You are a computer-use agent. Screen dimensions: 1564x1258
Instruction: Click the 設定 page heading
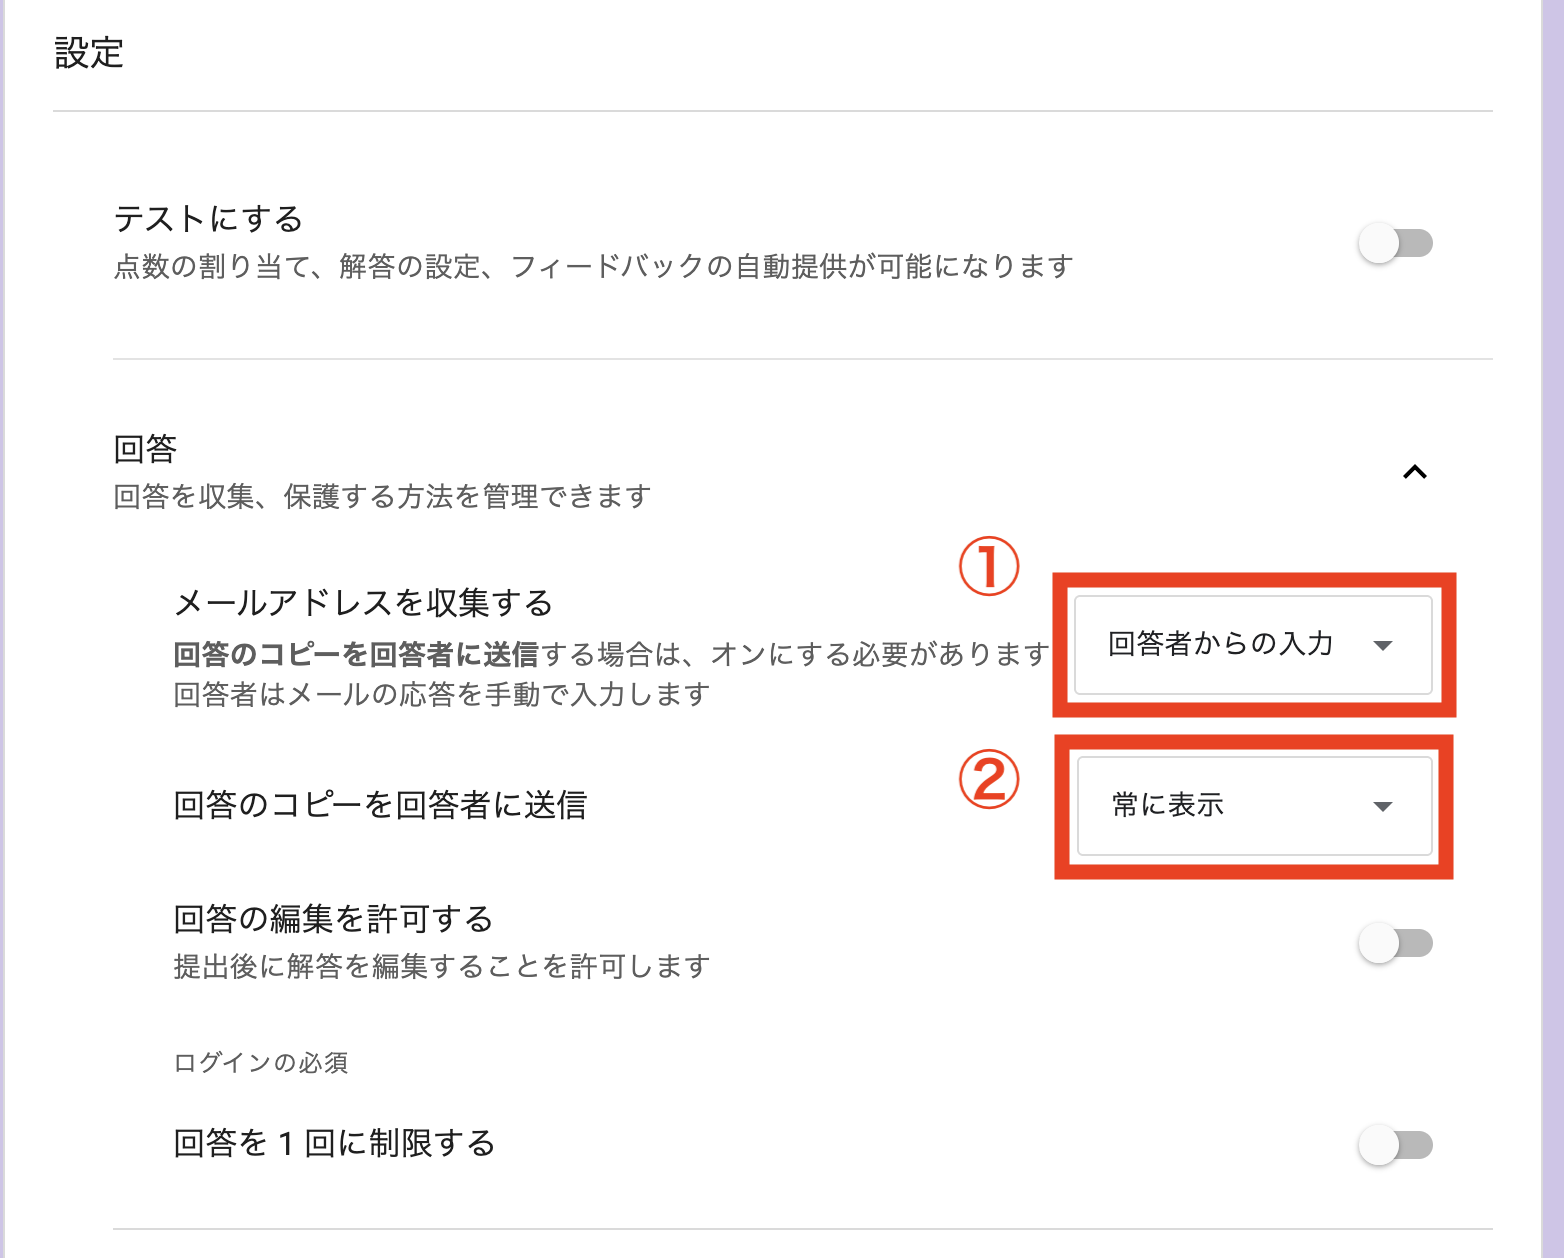(89, 53)
